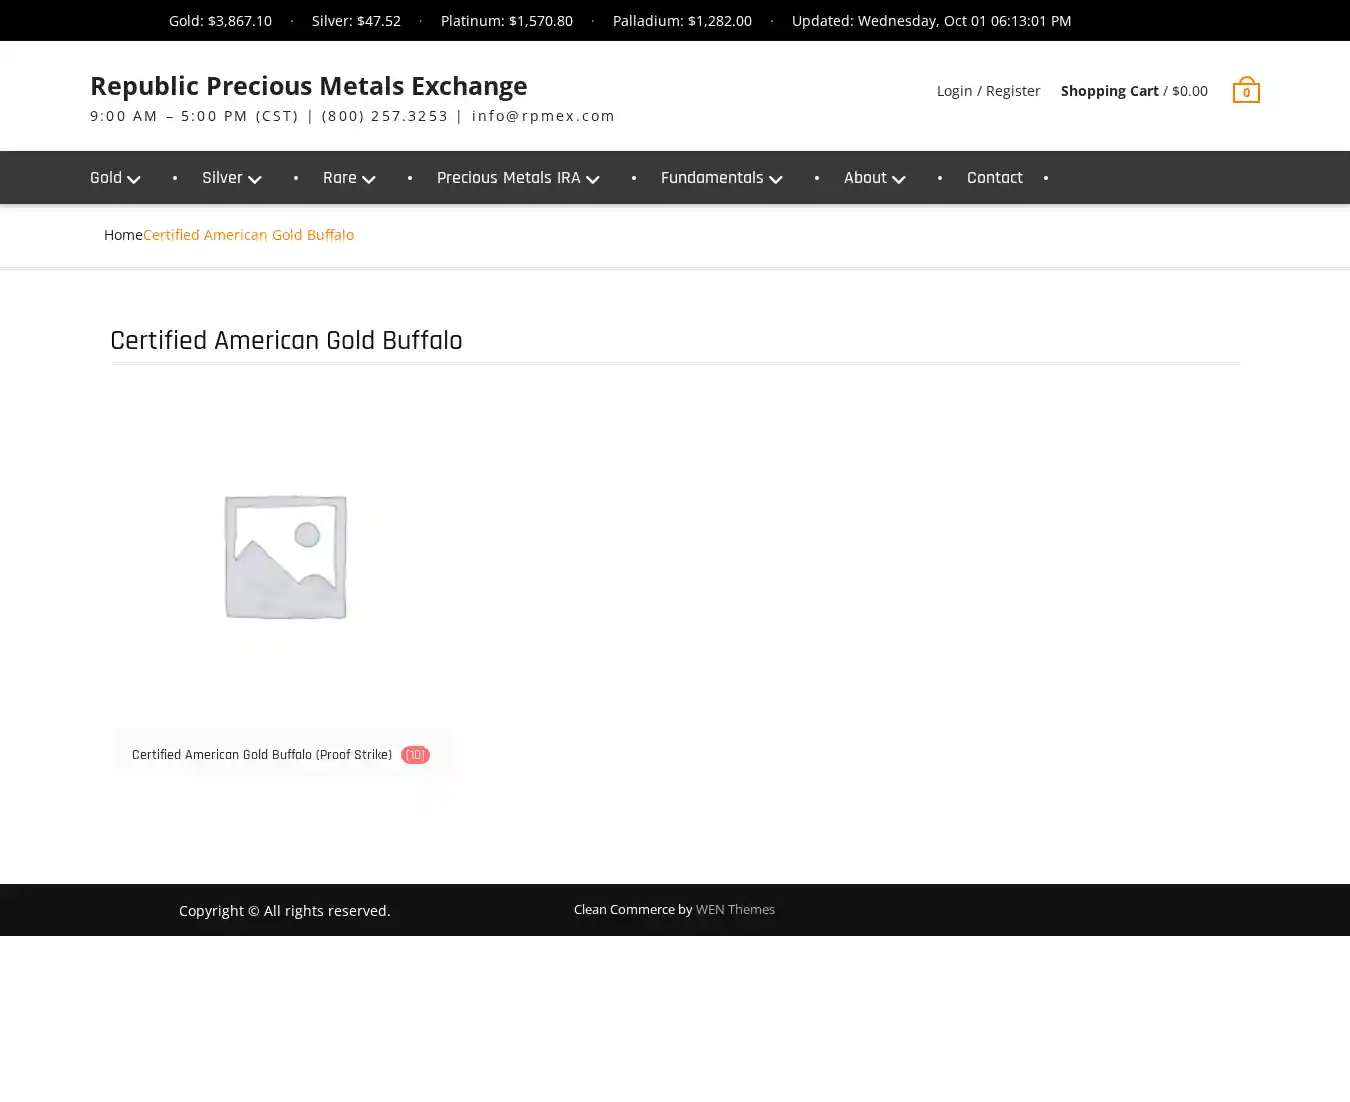The image size is (1350, 1102).
Task: Visit the WEN Themes footer link
Action: point(735,909)
